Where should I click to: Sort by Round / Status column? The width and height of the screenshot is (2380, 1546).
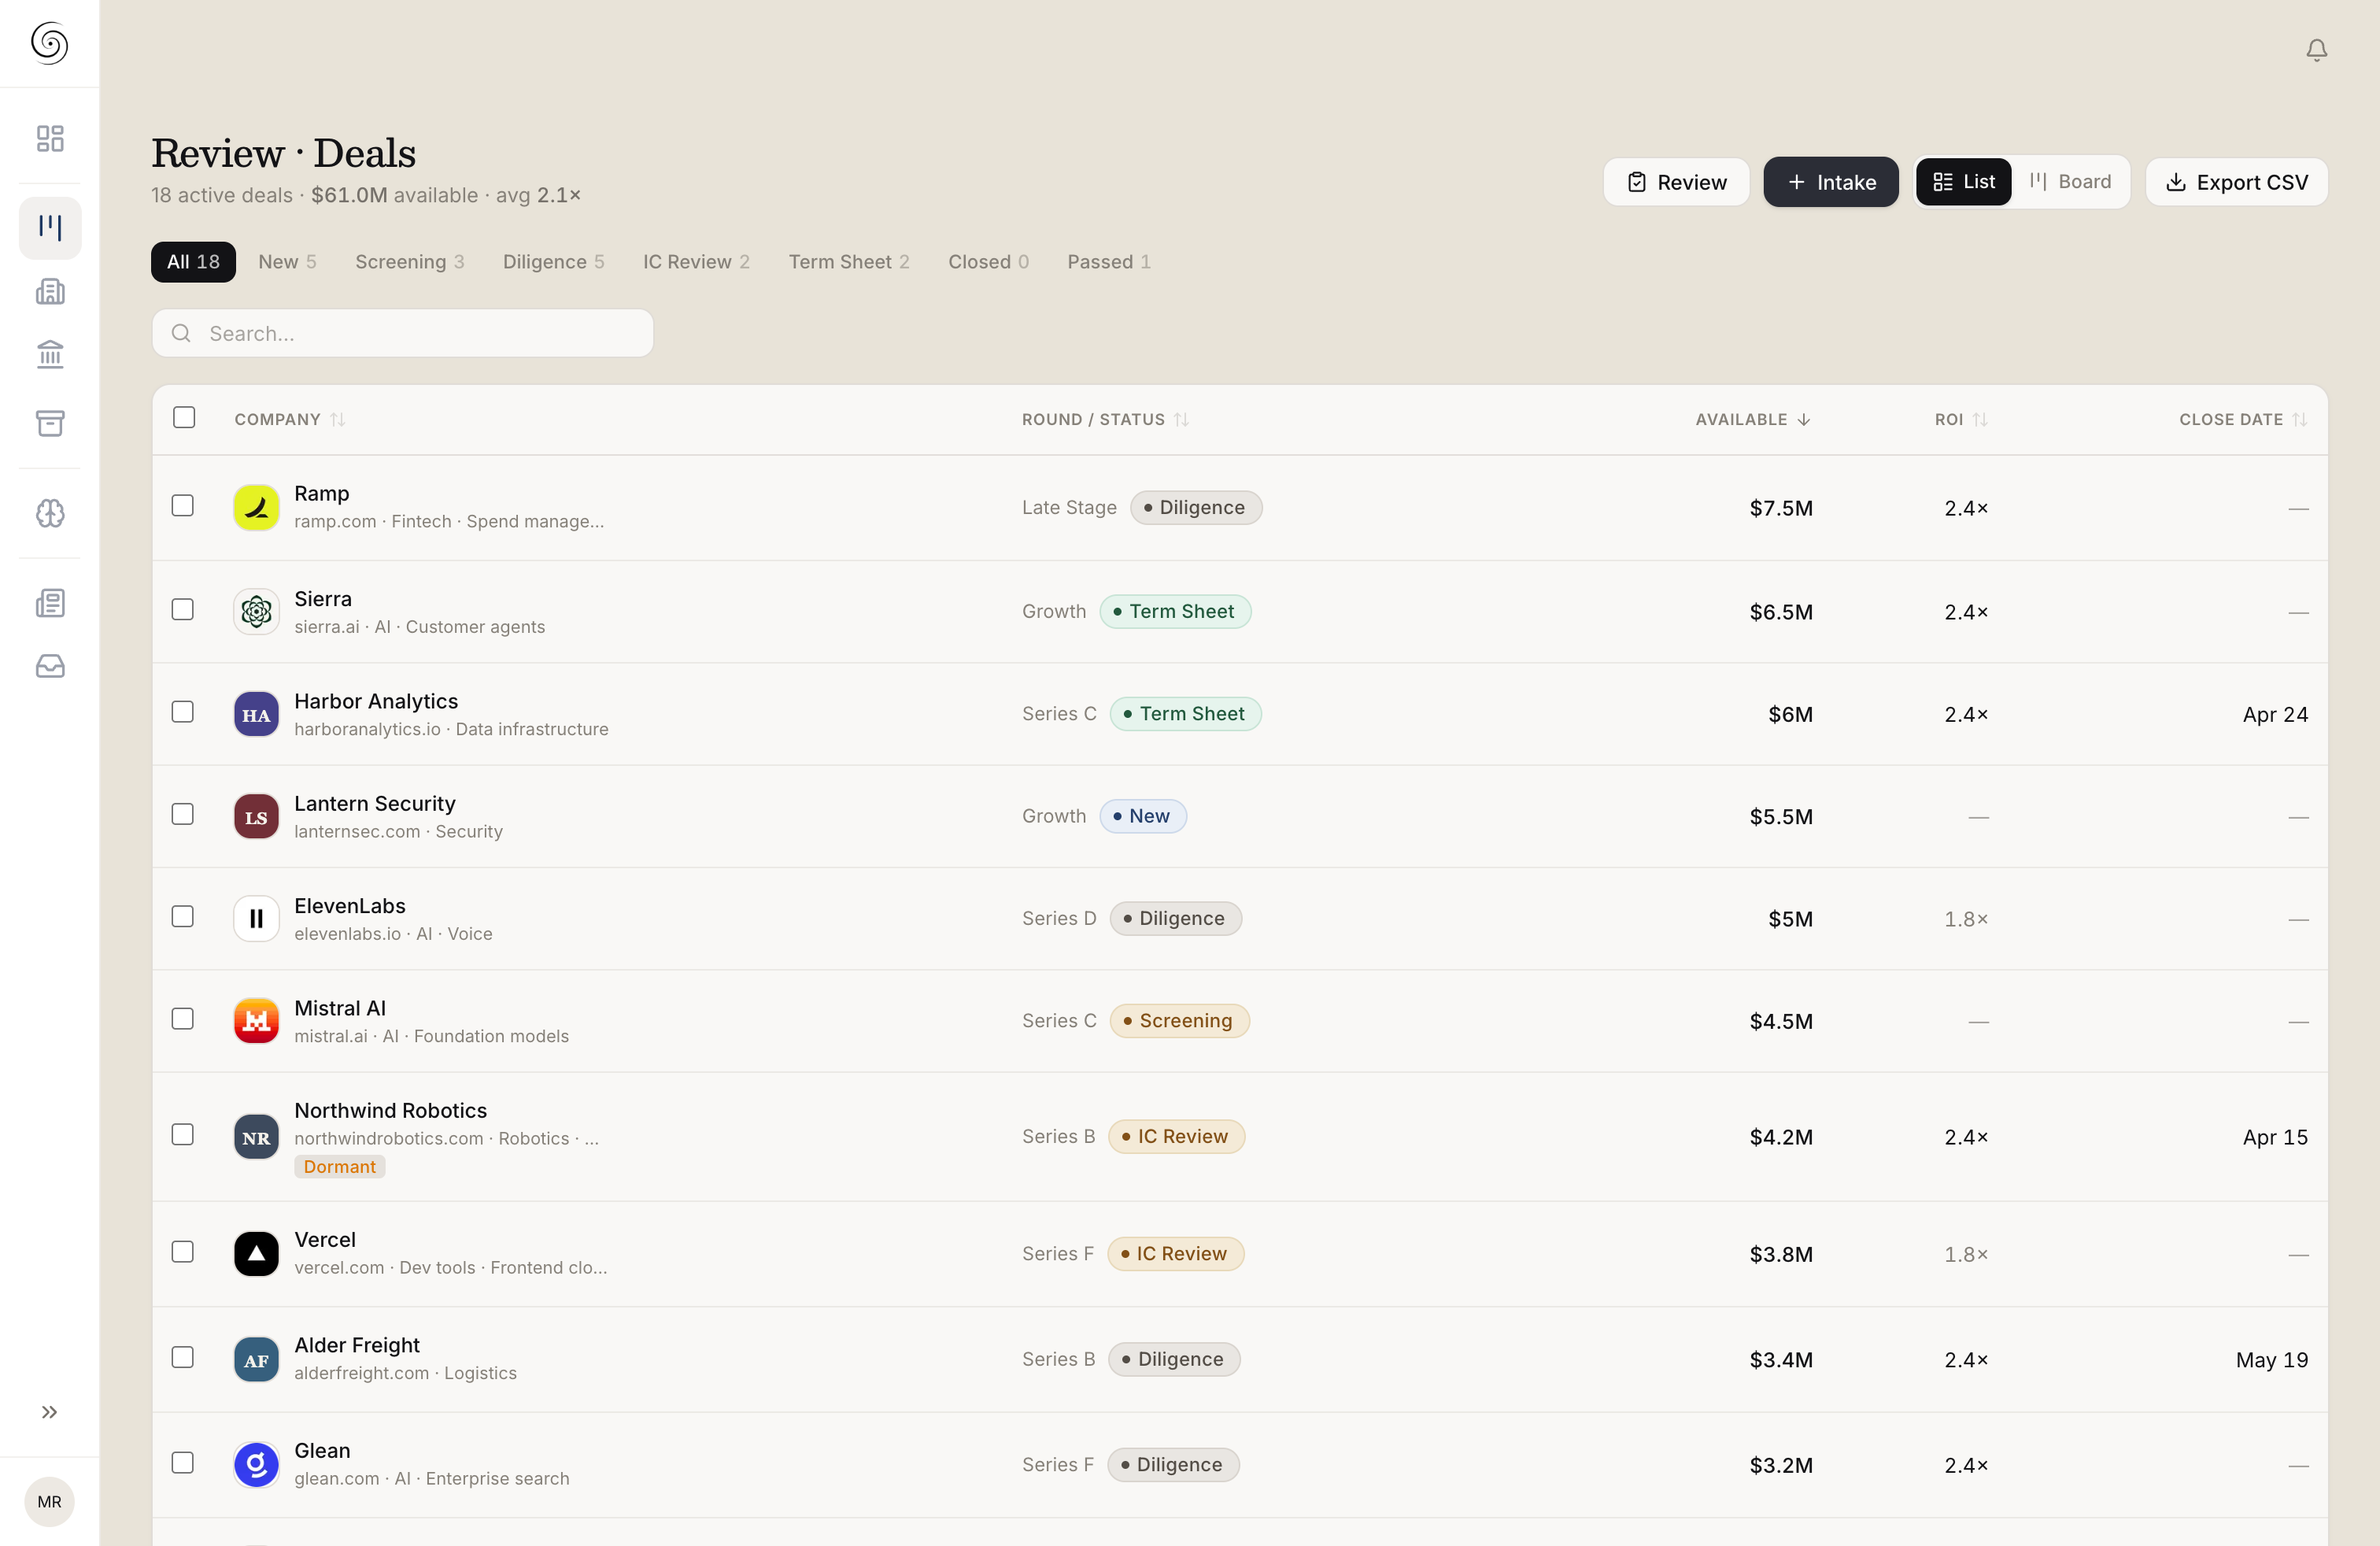[1105, 419]
